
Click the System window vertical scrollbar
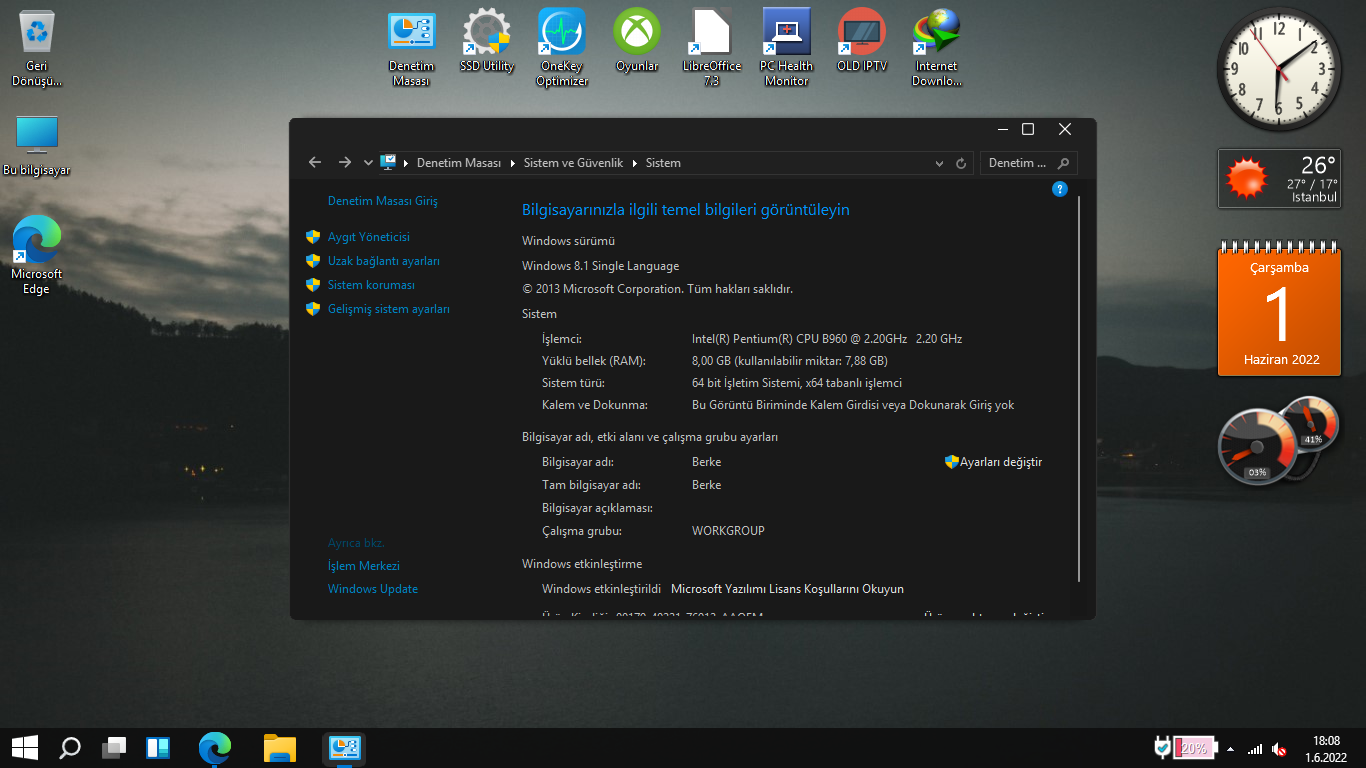click(x=1080, y=390)
